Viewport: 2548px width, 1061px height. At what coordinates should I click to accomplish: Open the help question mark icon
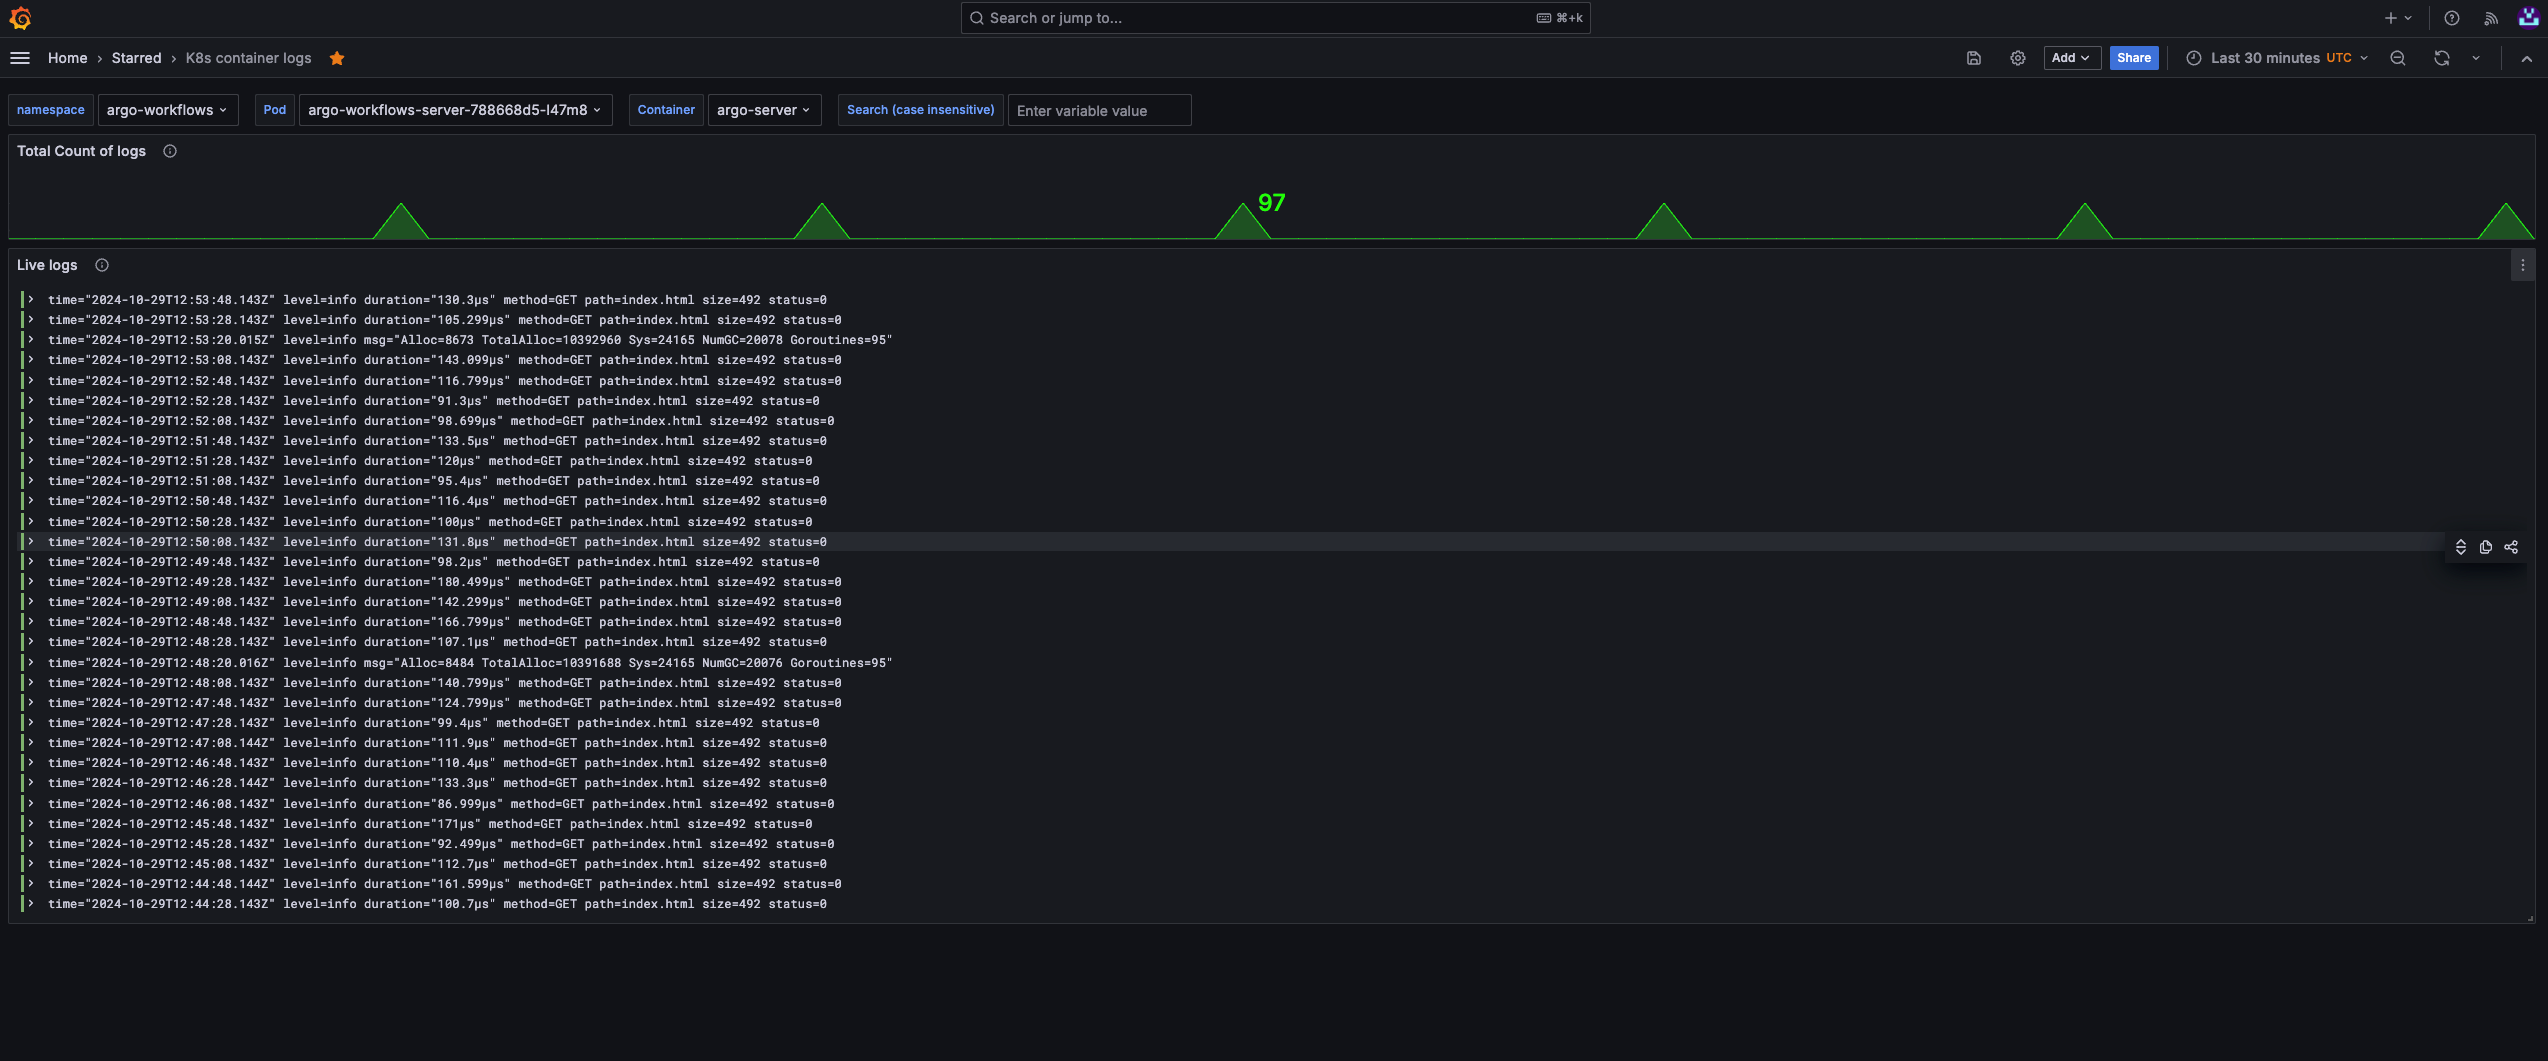click(x=2451, y=18)
